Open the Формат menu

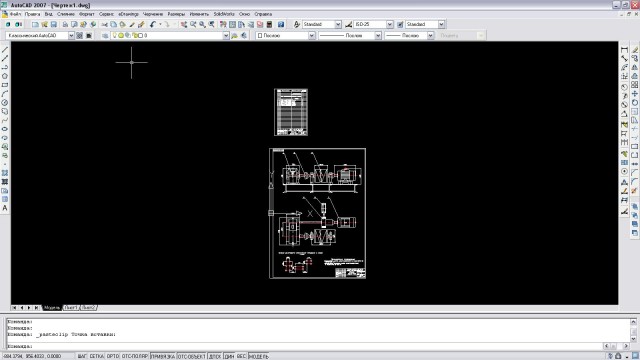pos(87,14)
